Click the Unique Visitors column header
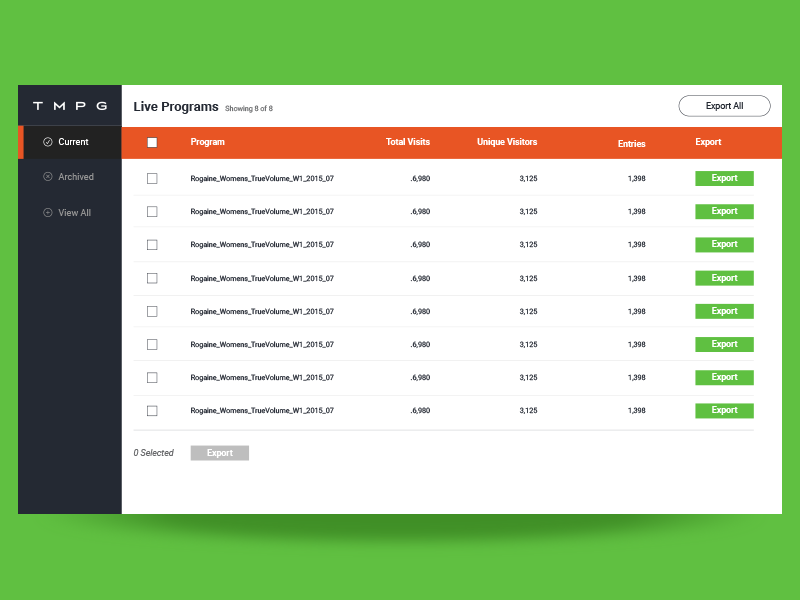The height and width of the screenshot is (600, 800). pos(507,142)
